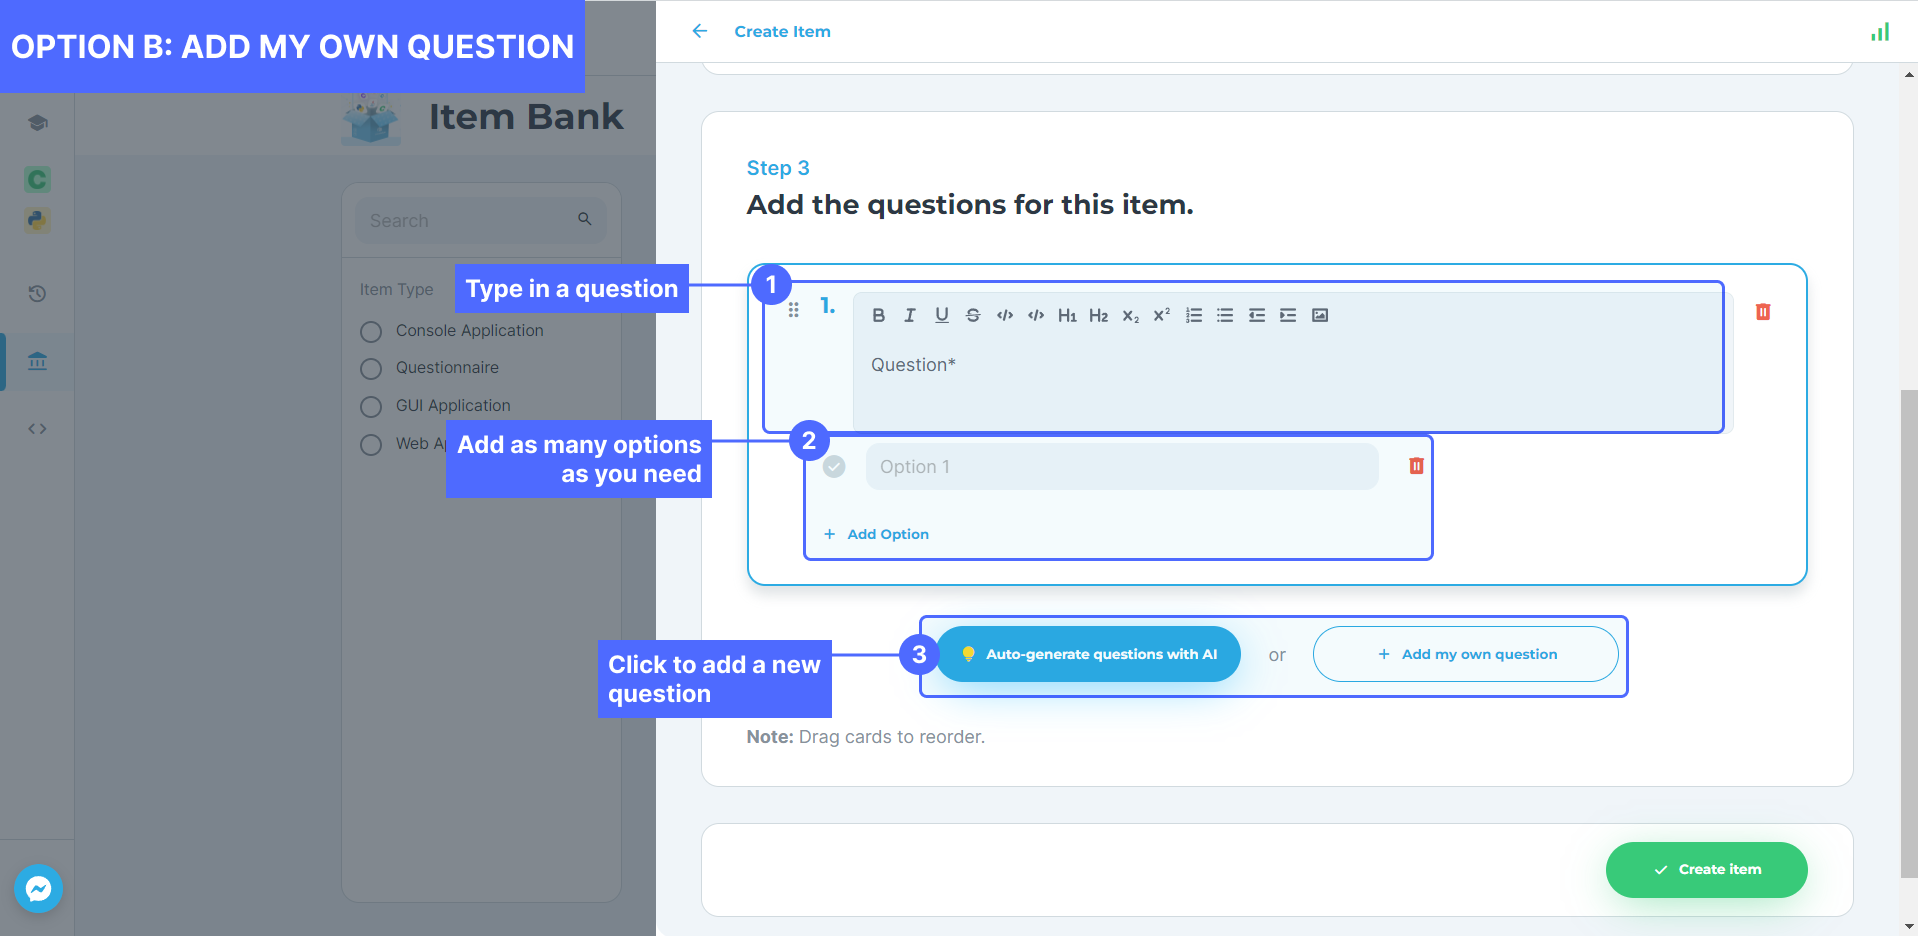
Task: Select Console Application item type
Action: [371, 331]
